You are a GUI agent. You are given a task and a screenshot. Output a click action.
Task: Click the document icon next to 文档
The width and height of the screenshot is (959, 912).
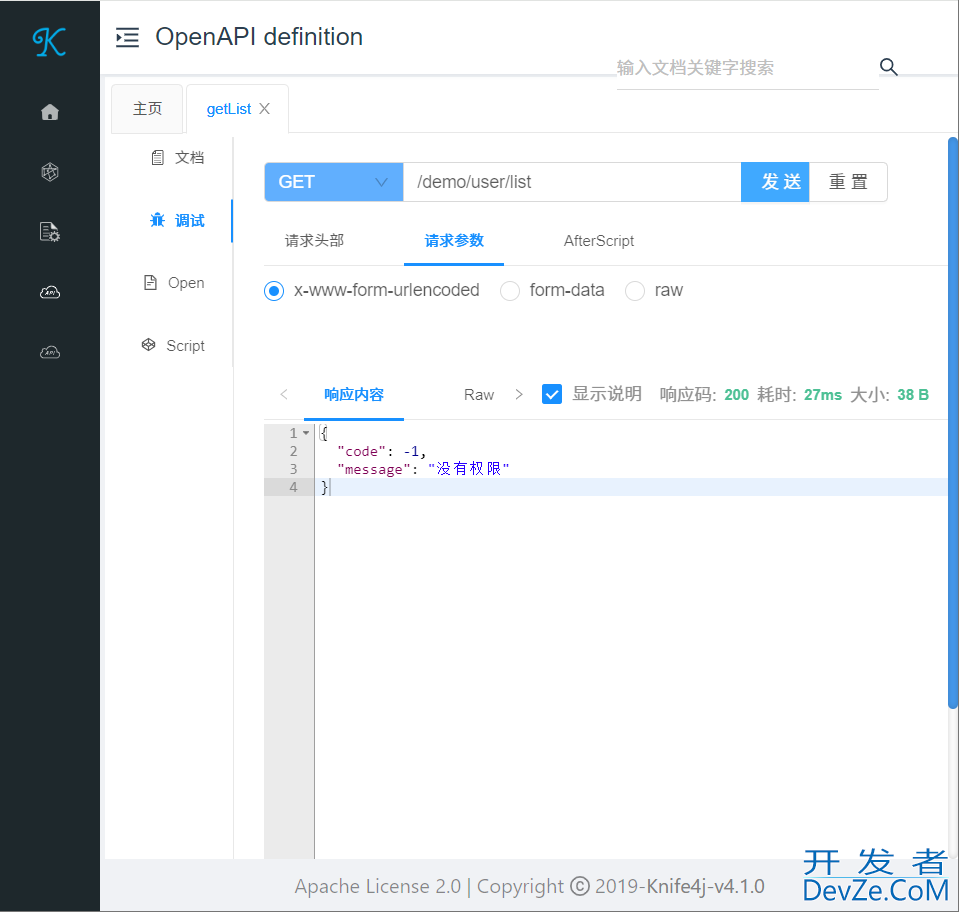click(x=157, y=157)
